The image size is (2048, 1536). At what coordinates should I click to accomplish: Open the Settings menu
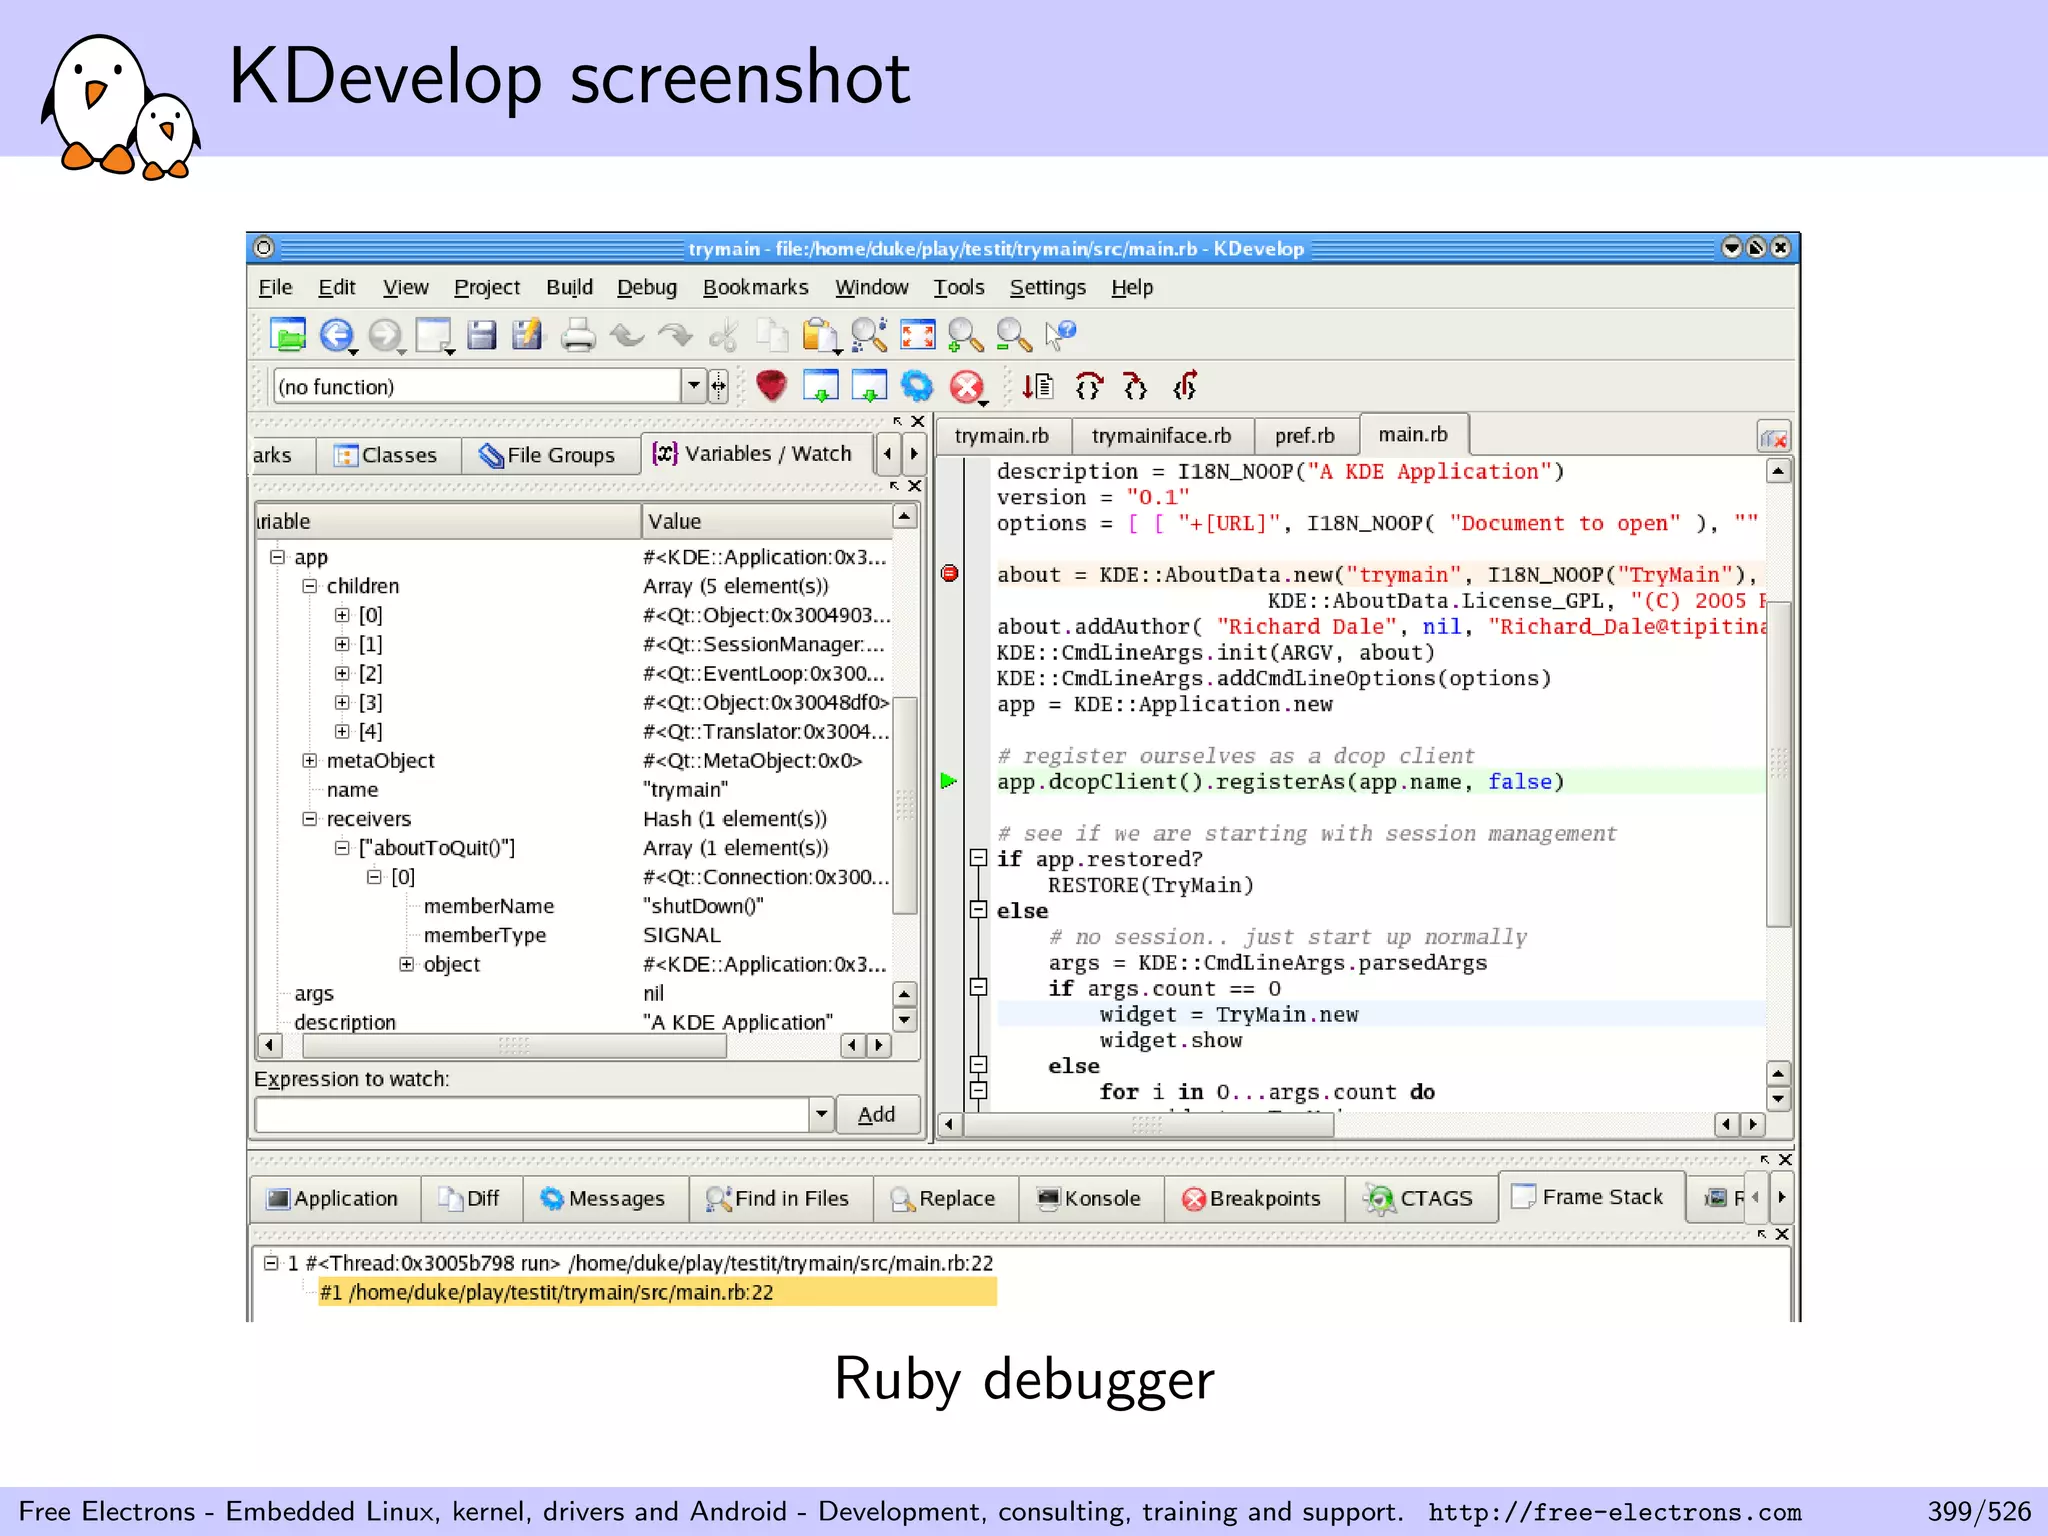click(1047, 288)
